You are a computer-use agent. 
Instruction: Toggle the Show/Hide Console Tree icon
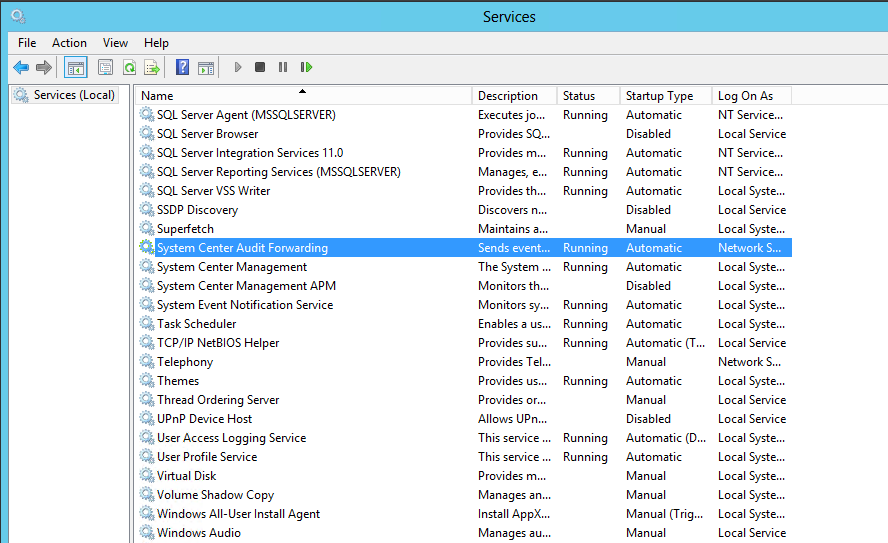(x=75, y=68)
